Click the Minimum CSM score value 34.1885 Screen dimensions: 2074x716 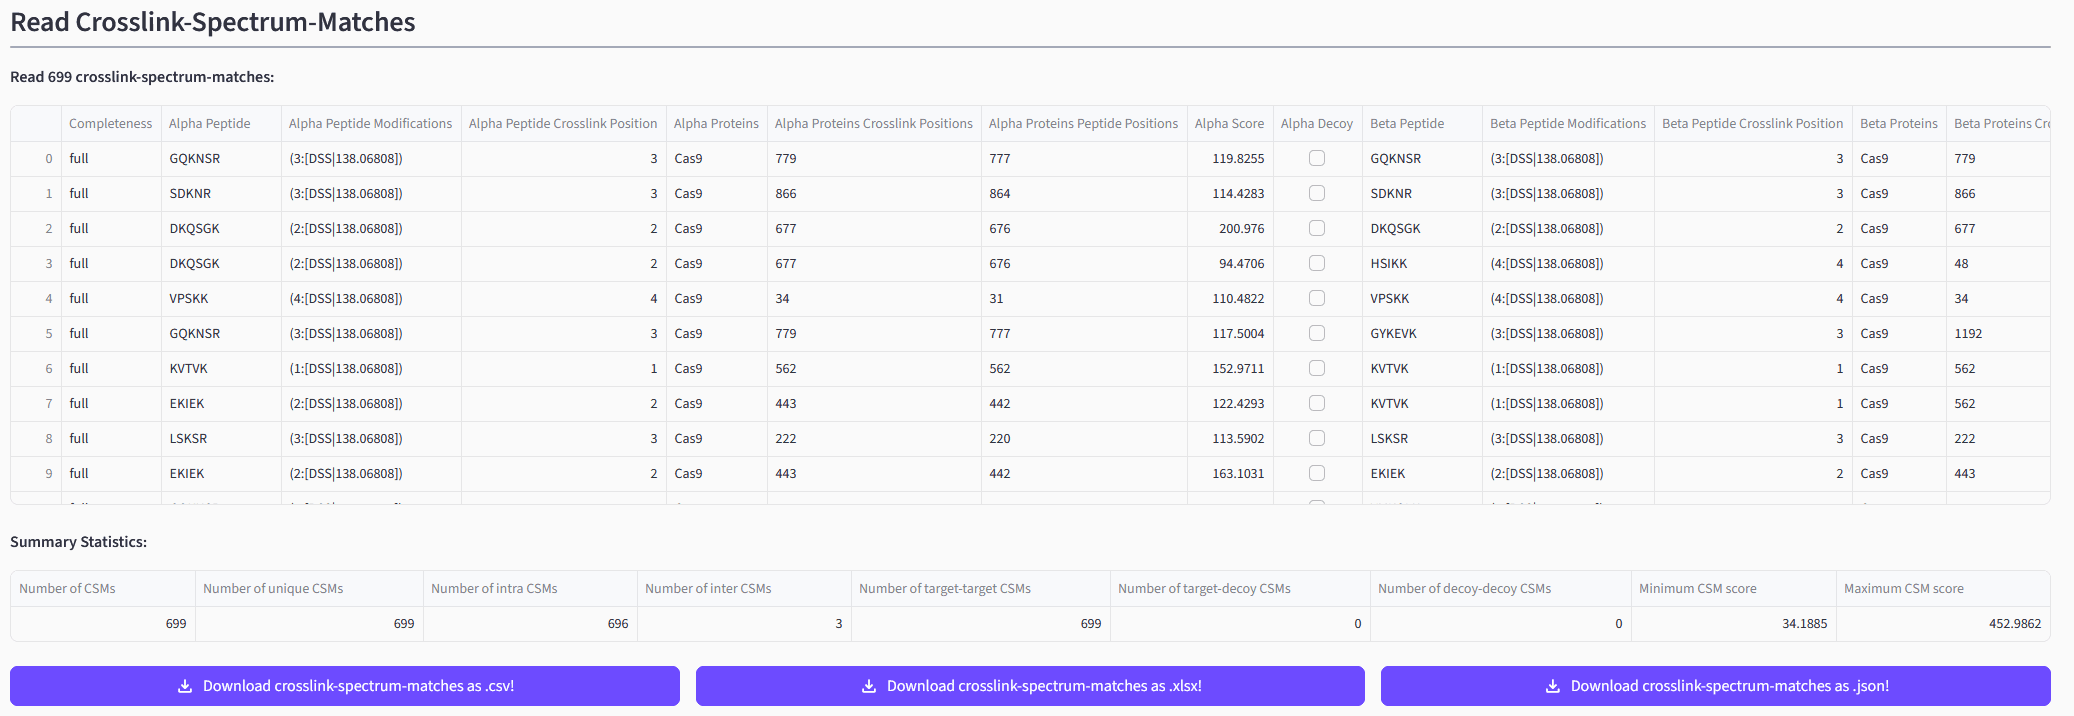[1804, 624]
